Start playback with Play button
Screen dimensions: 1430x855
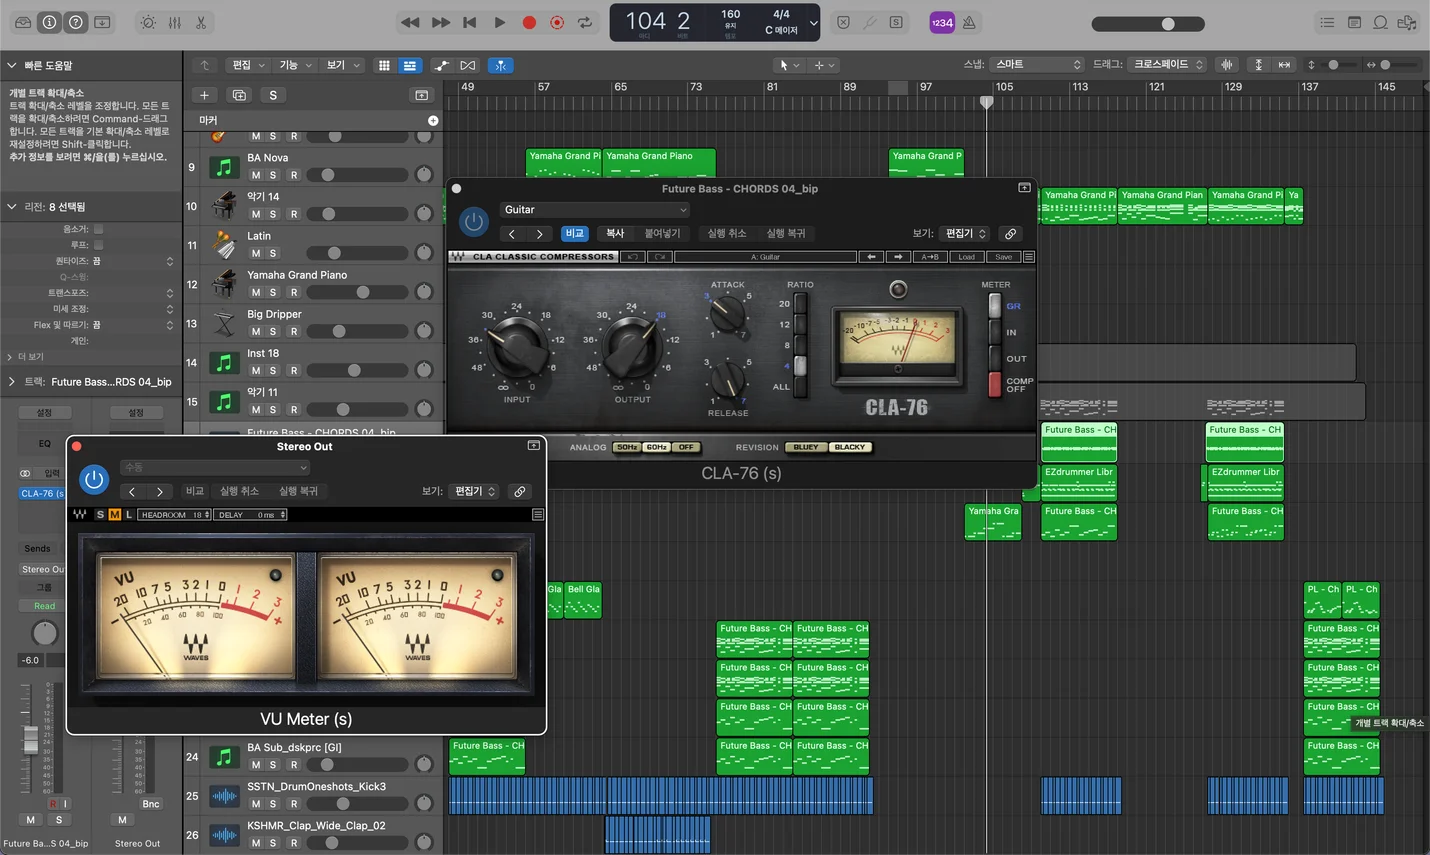500,22
